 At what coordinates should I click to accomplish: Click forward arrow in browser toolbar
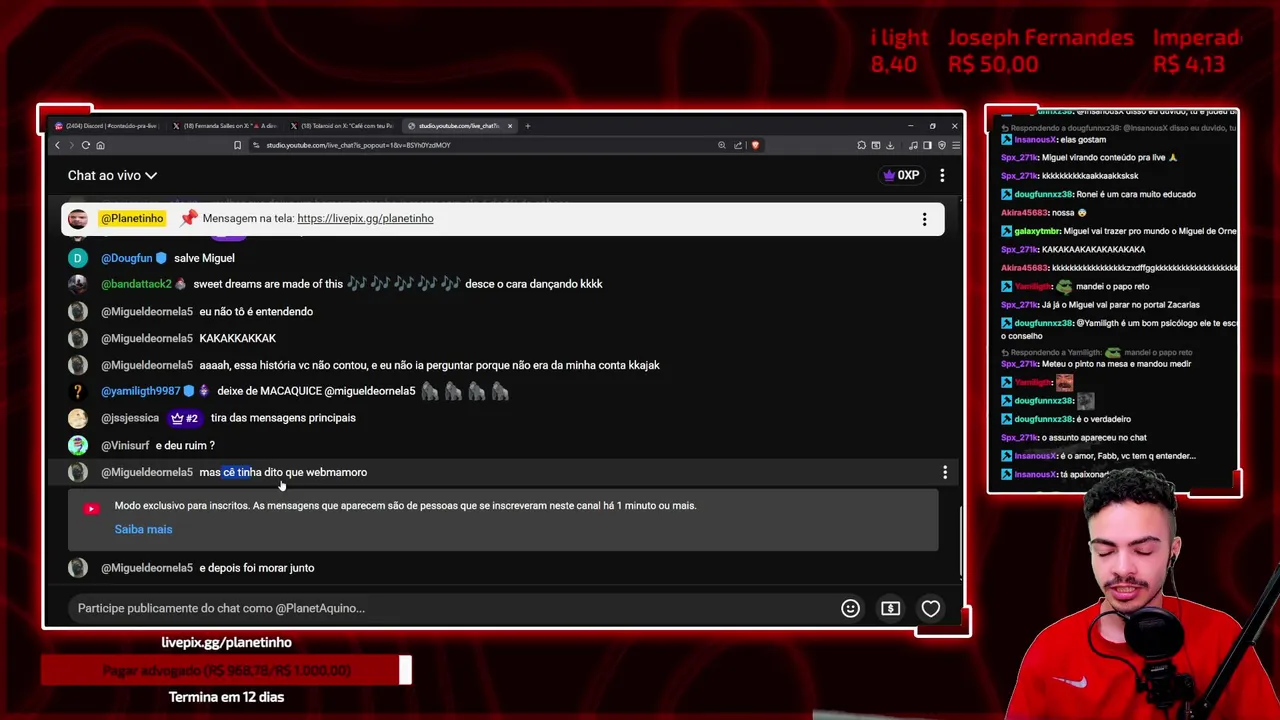point(71,145)
